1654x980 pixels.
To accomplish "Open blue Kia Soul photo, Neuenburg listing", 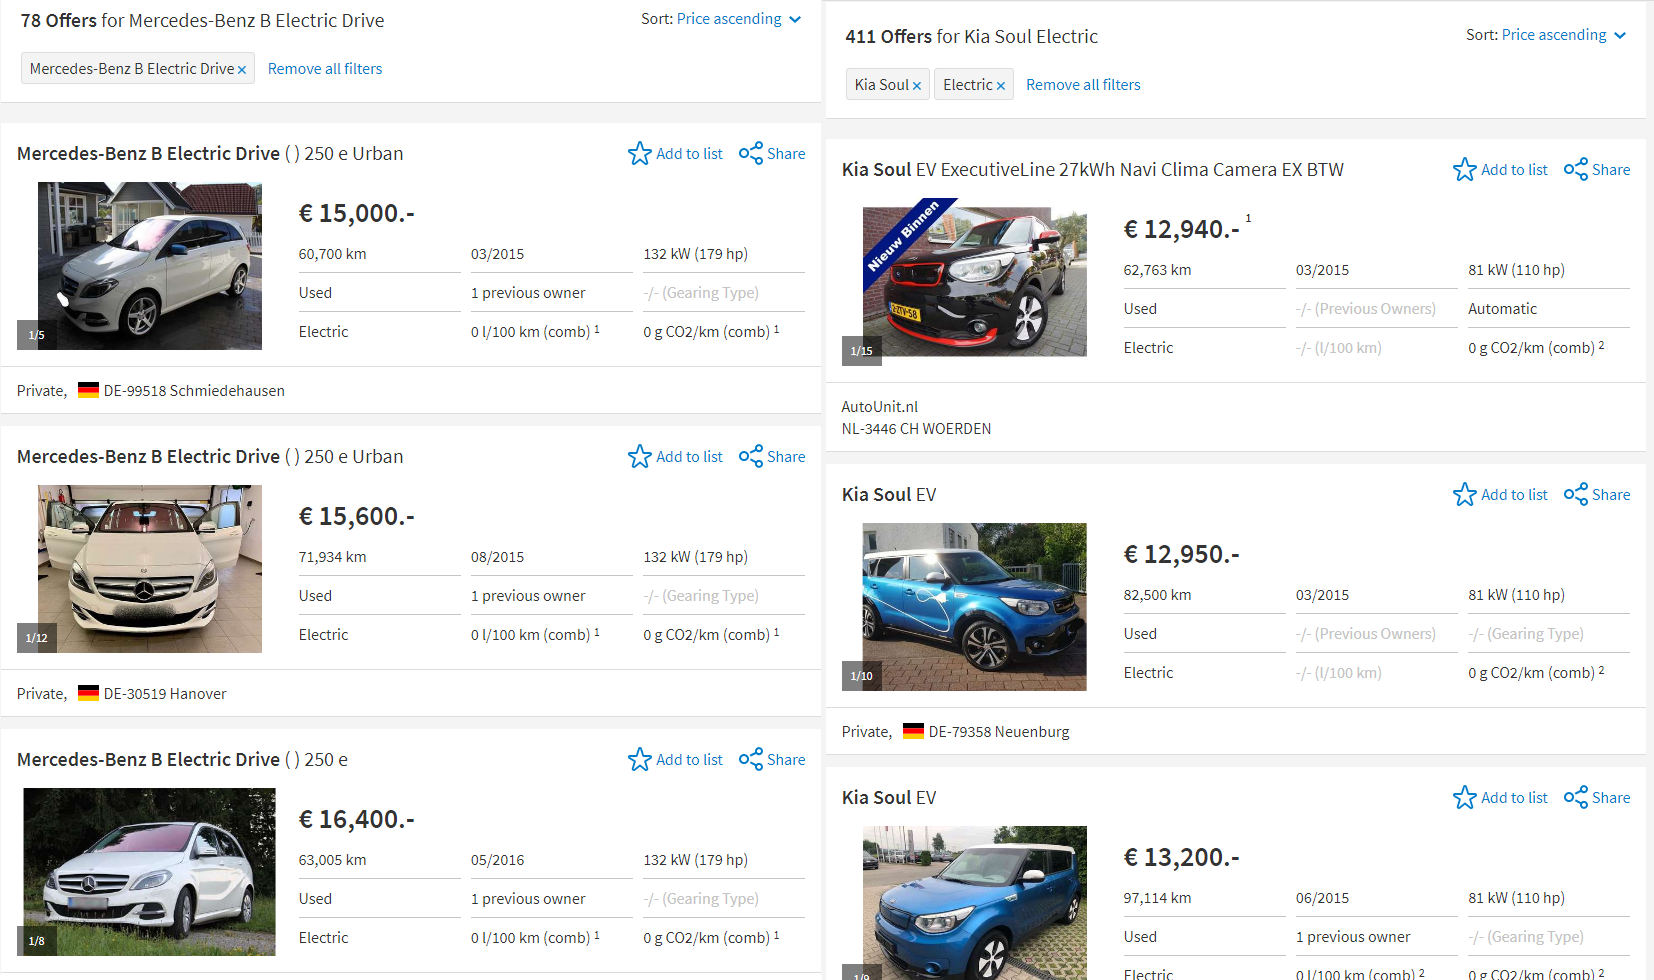I will point(975,607).
